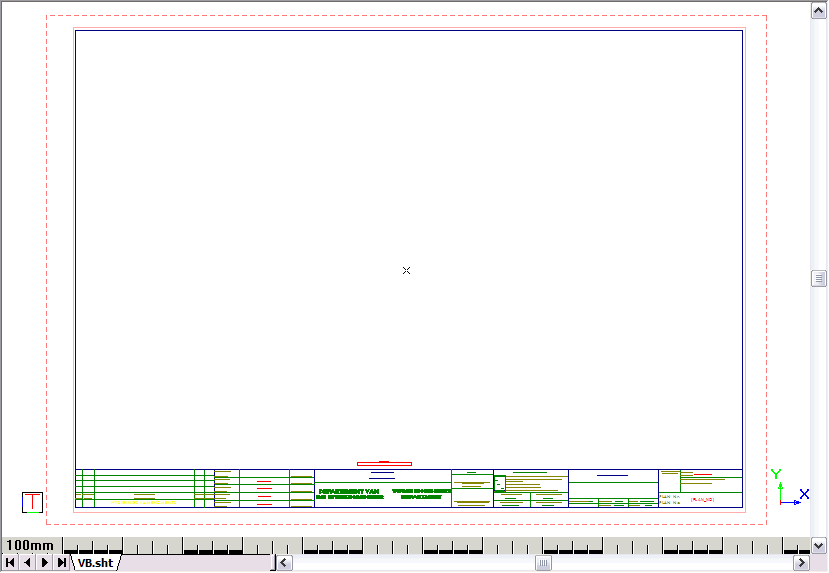
Task: Click the splitter between sheet tab and scrollbar
Action: [273, 563]
